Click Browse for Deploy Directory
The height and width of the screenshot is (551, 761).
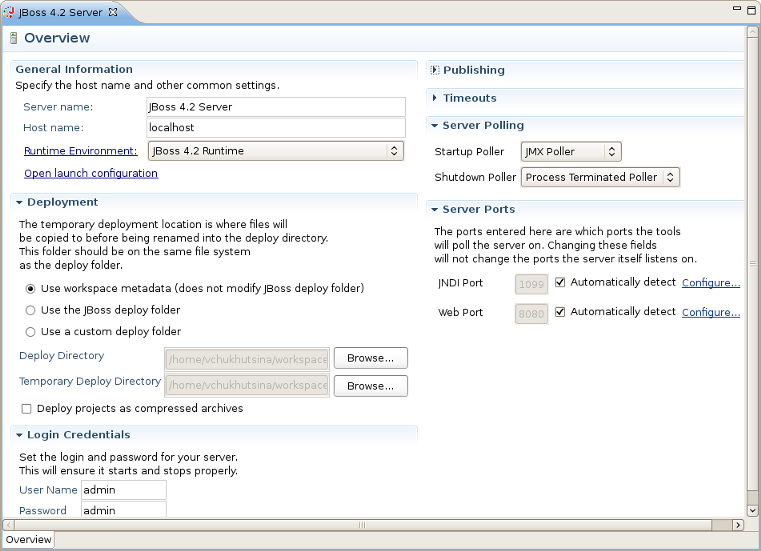pyautogui.click(x=370, y=358)
